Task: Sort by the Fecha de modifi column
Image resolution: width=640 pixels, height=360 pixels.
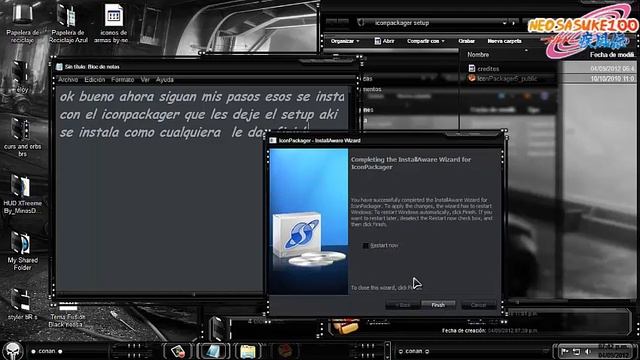Action: click(x=611, y=54)
